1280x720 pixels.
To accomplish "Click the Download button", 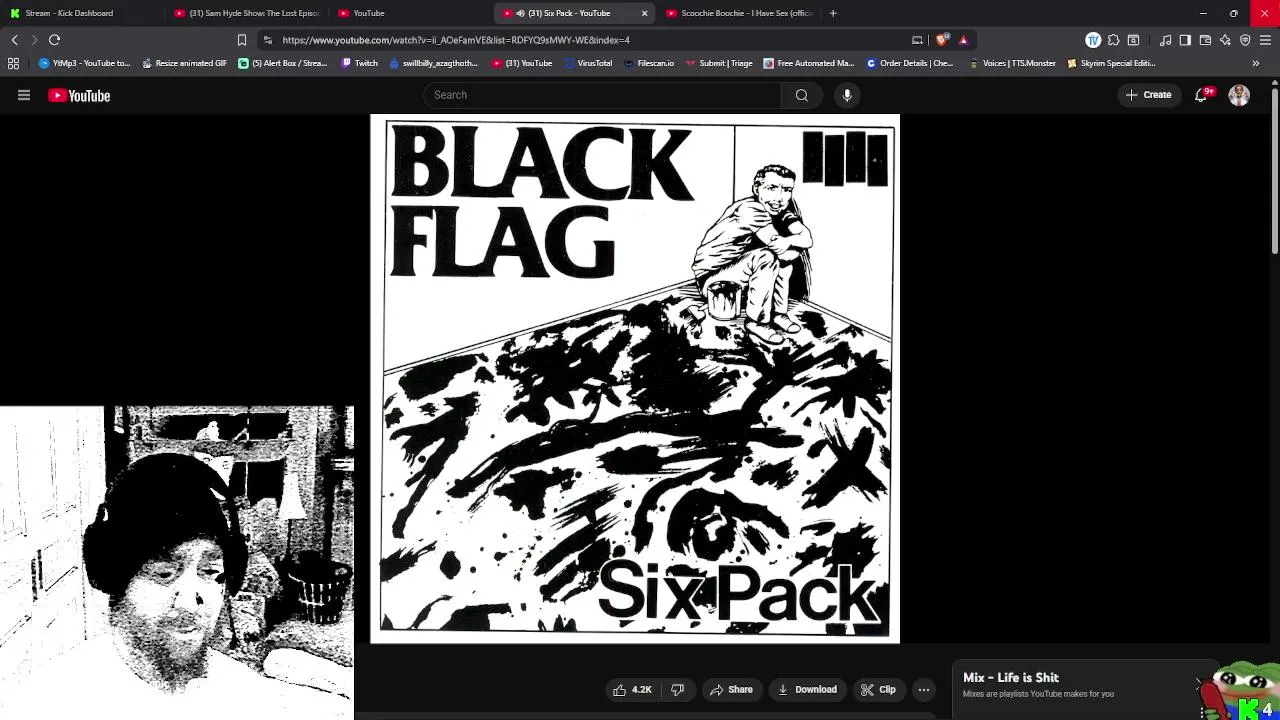I will pyautogui.click(x=807, y=689).
